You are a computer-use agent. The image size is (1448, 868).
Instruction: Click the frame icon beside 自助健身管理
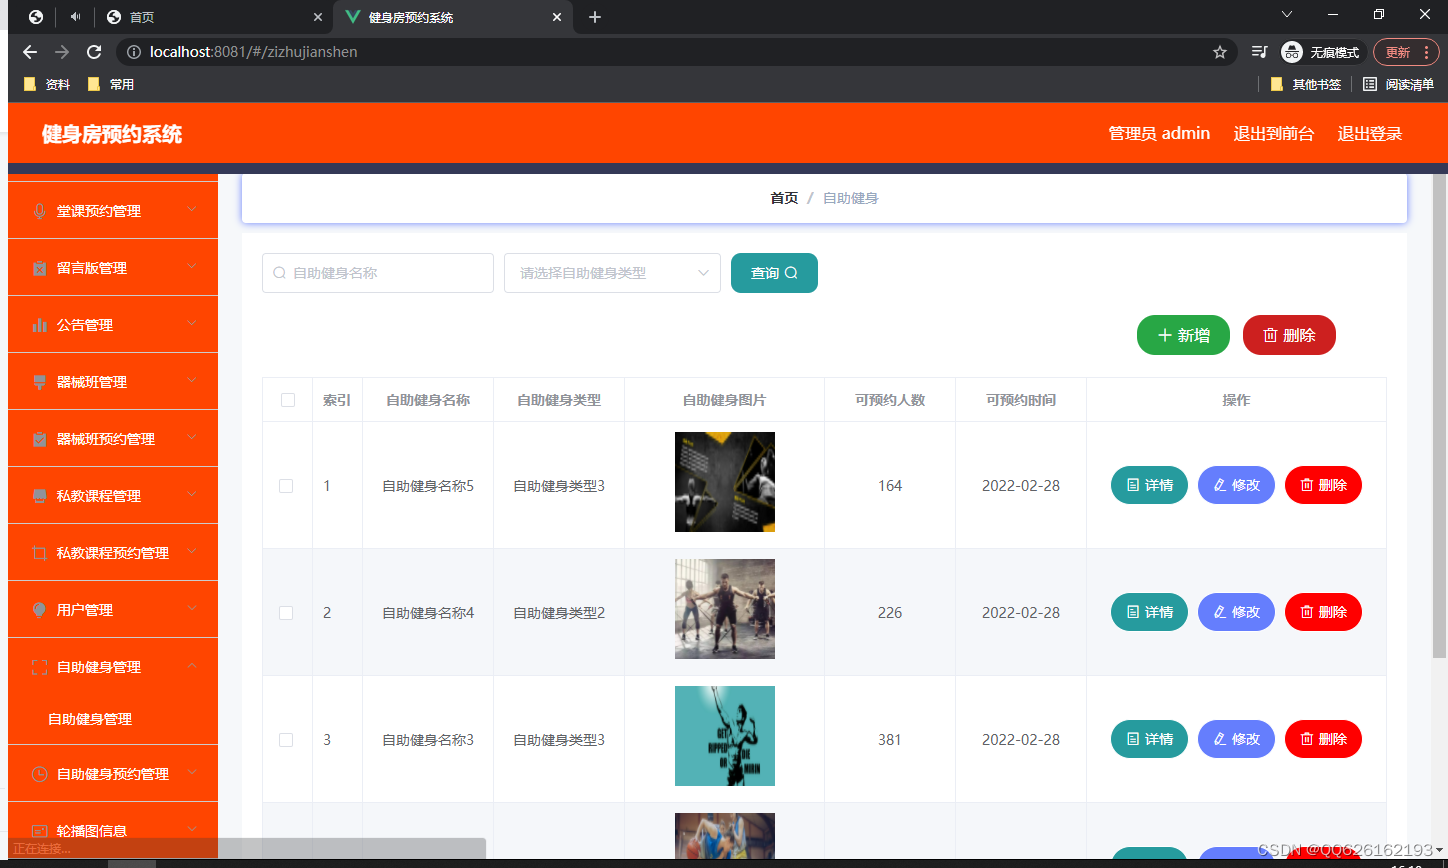40,667
